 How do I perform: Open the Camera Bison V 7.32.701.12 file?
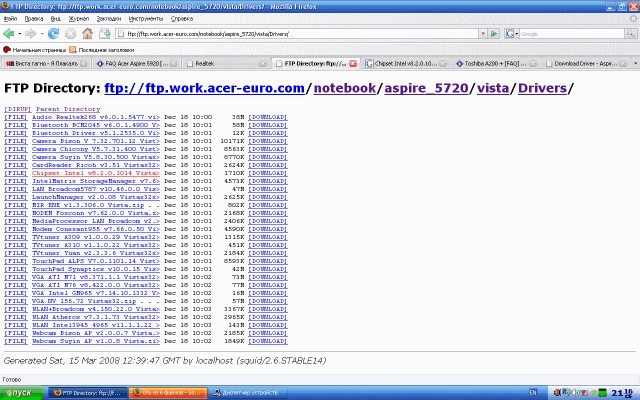[96, 141]
